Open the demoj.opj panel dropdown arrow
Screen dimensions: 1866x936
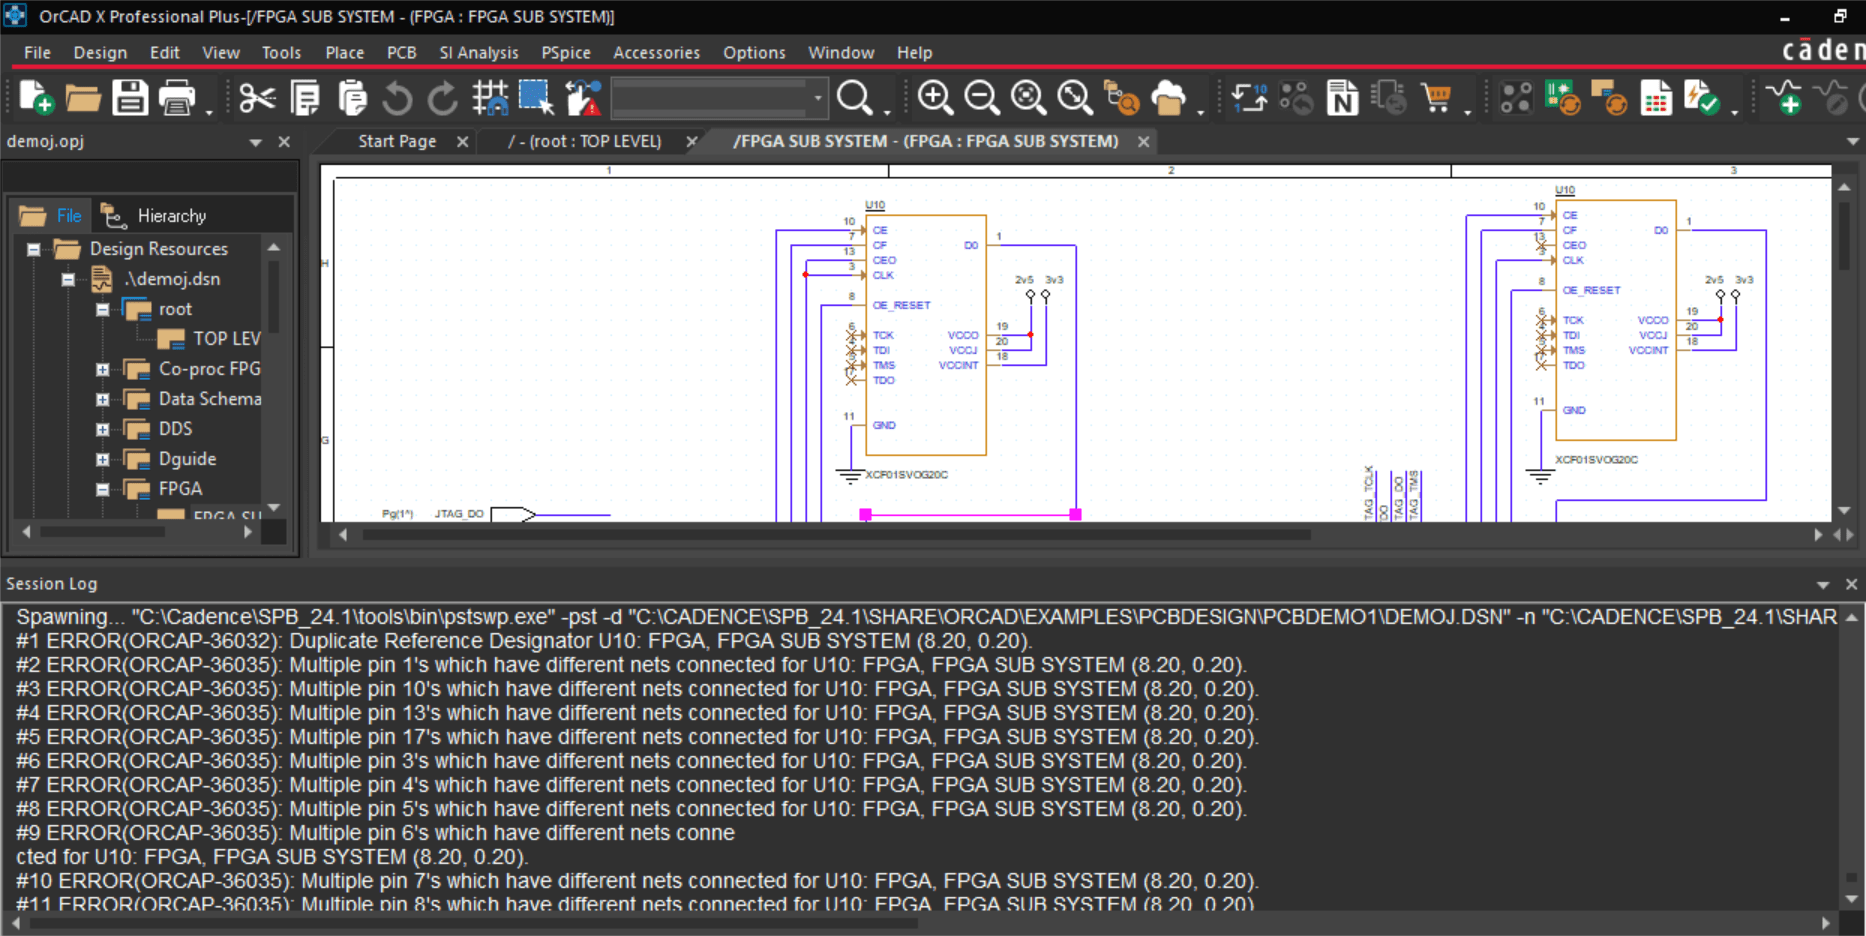255,142
